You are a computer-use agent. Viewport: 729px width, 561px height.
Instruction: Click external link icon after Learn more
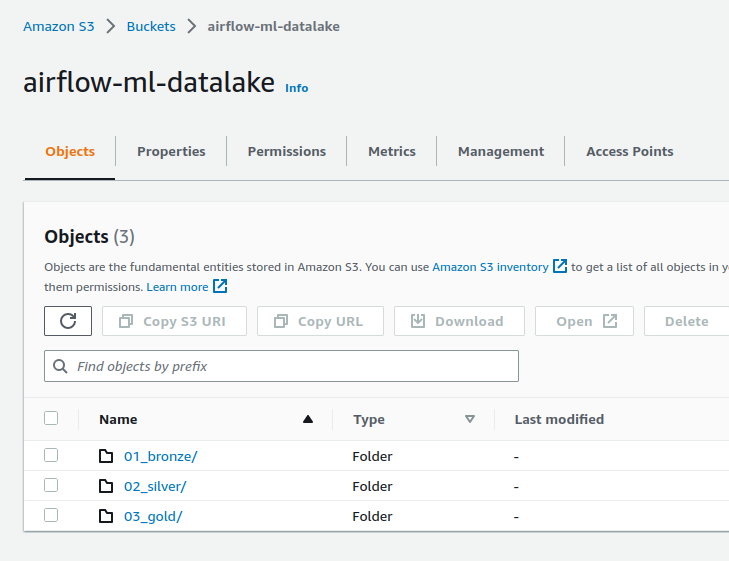point(220,286)
